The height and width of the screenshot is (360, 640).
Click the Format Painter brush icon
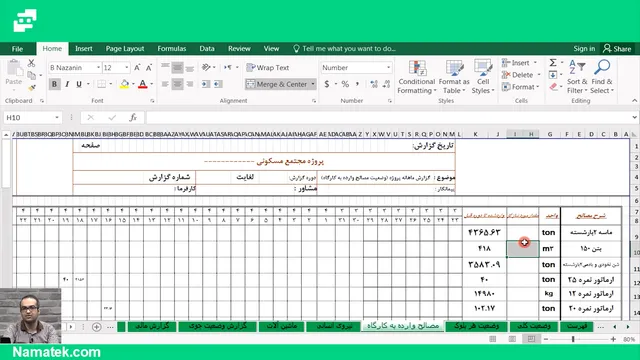(x=32, y=87)
